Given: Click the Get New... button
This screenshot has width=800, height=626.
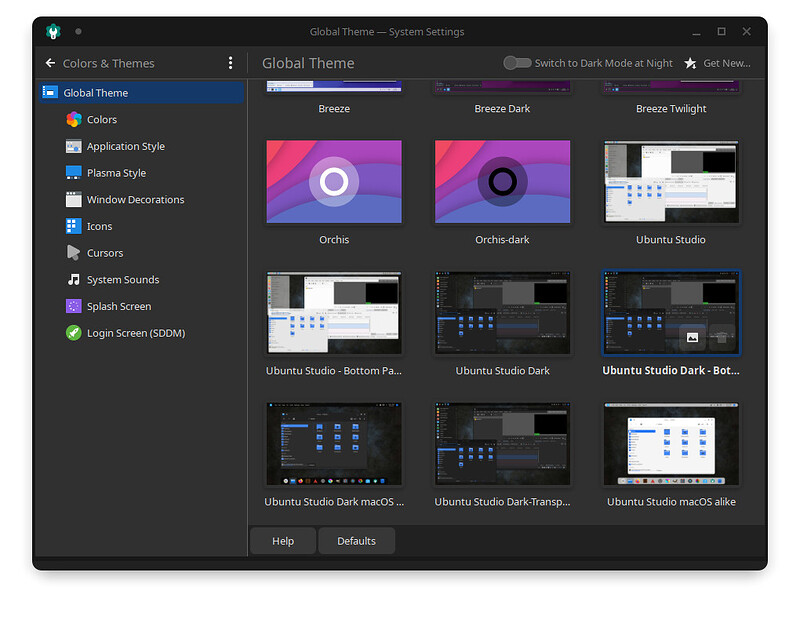Looking at the screenshot, I should (x=717, y=63).
